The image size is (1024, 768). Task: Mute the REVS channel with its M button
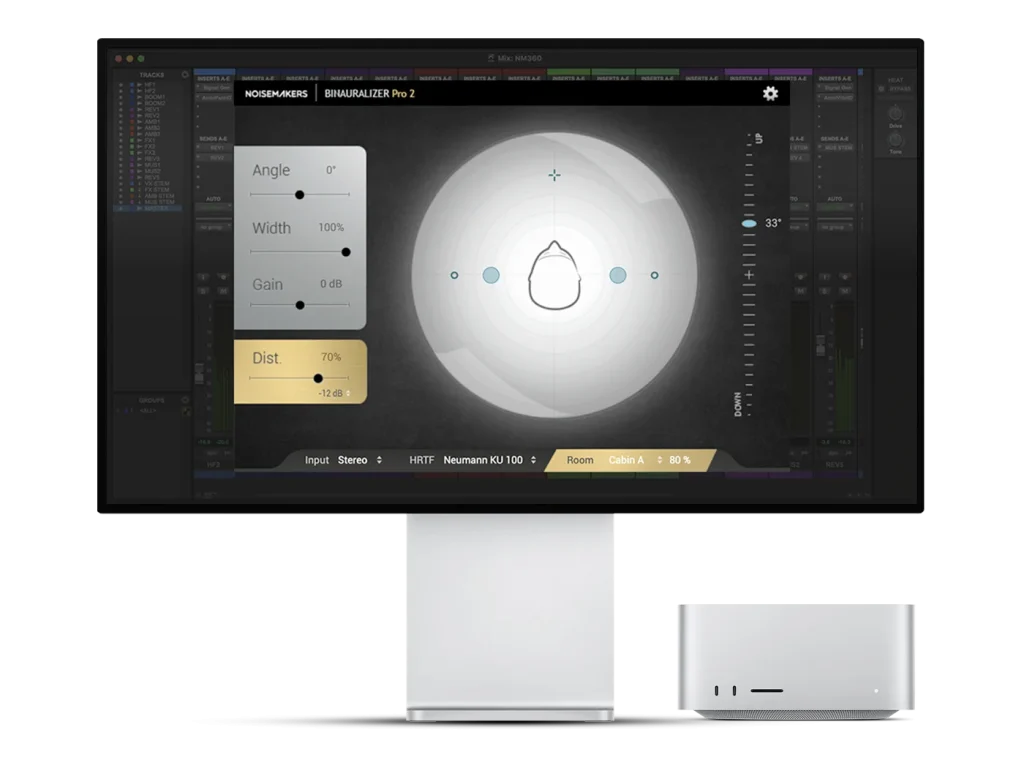pos(845,290)
